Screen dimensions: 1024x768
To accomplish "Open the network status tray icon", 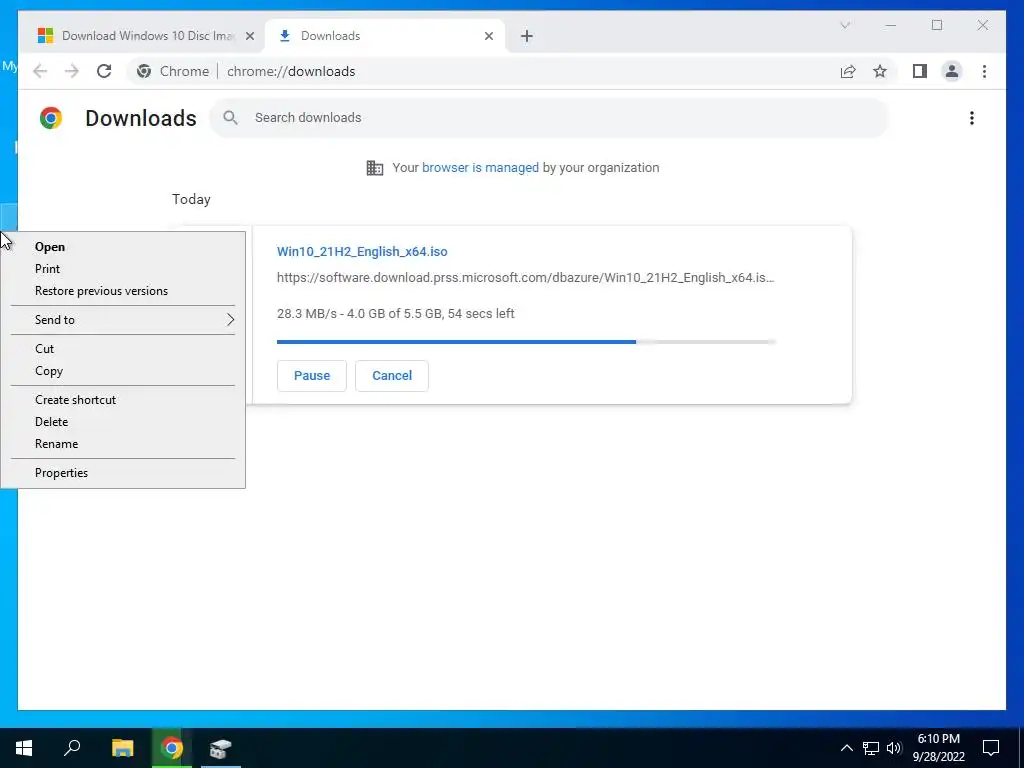I will click(x=870, y=748).
